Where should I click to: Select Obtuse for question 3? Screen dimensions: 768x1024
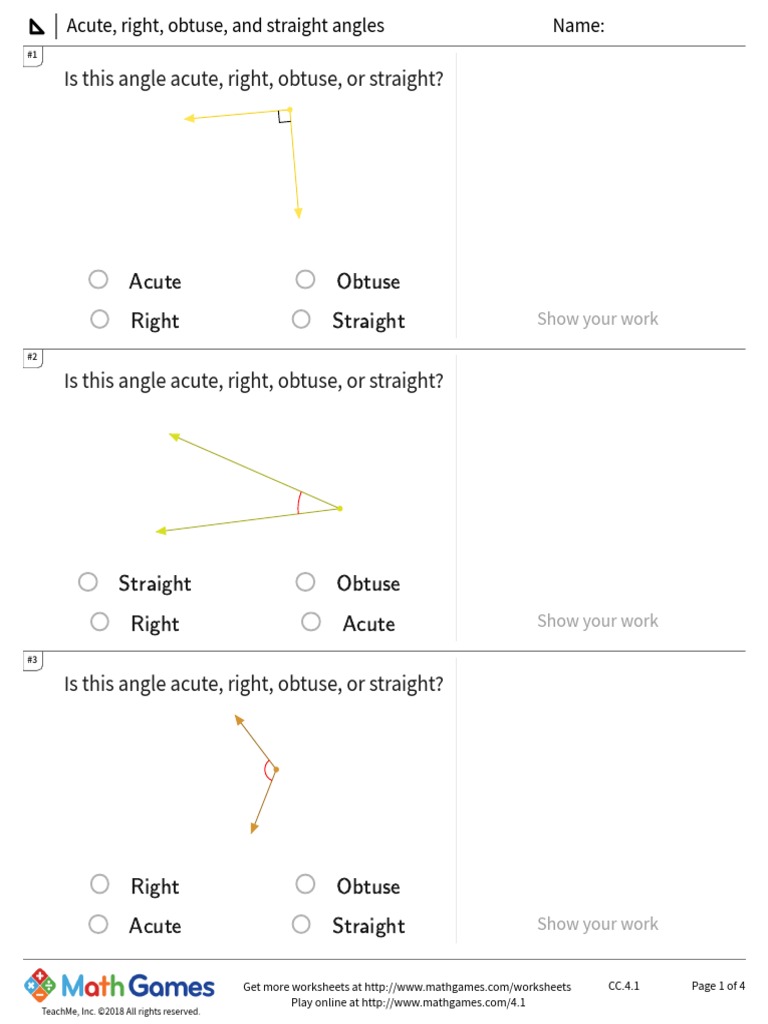pos(306,884)
